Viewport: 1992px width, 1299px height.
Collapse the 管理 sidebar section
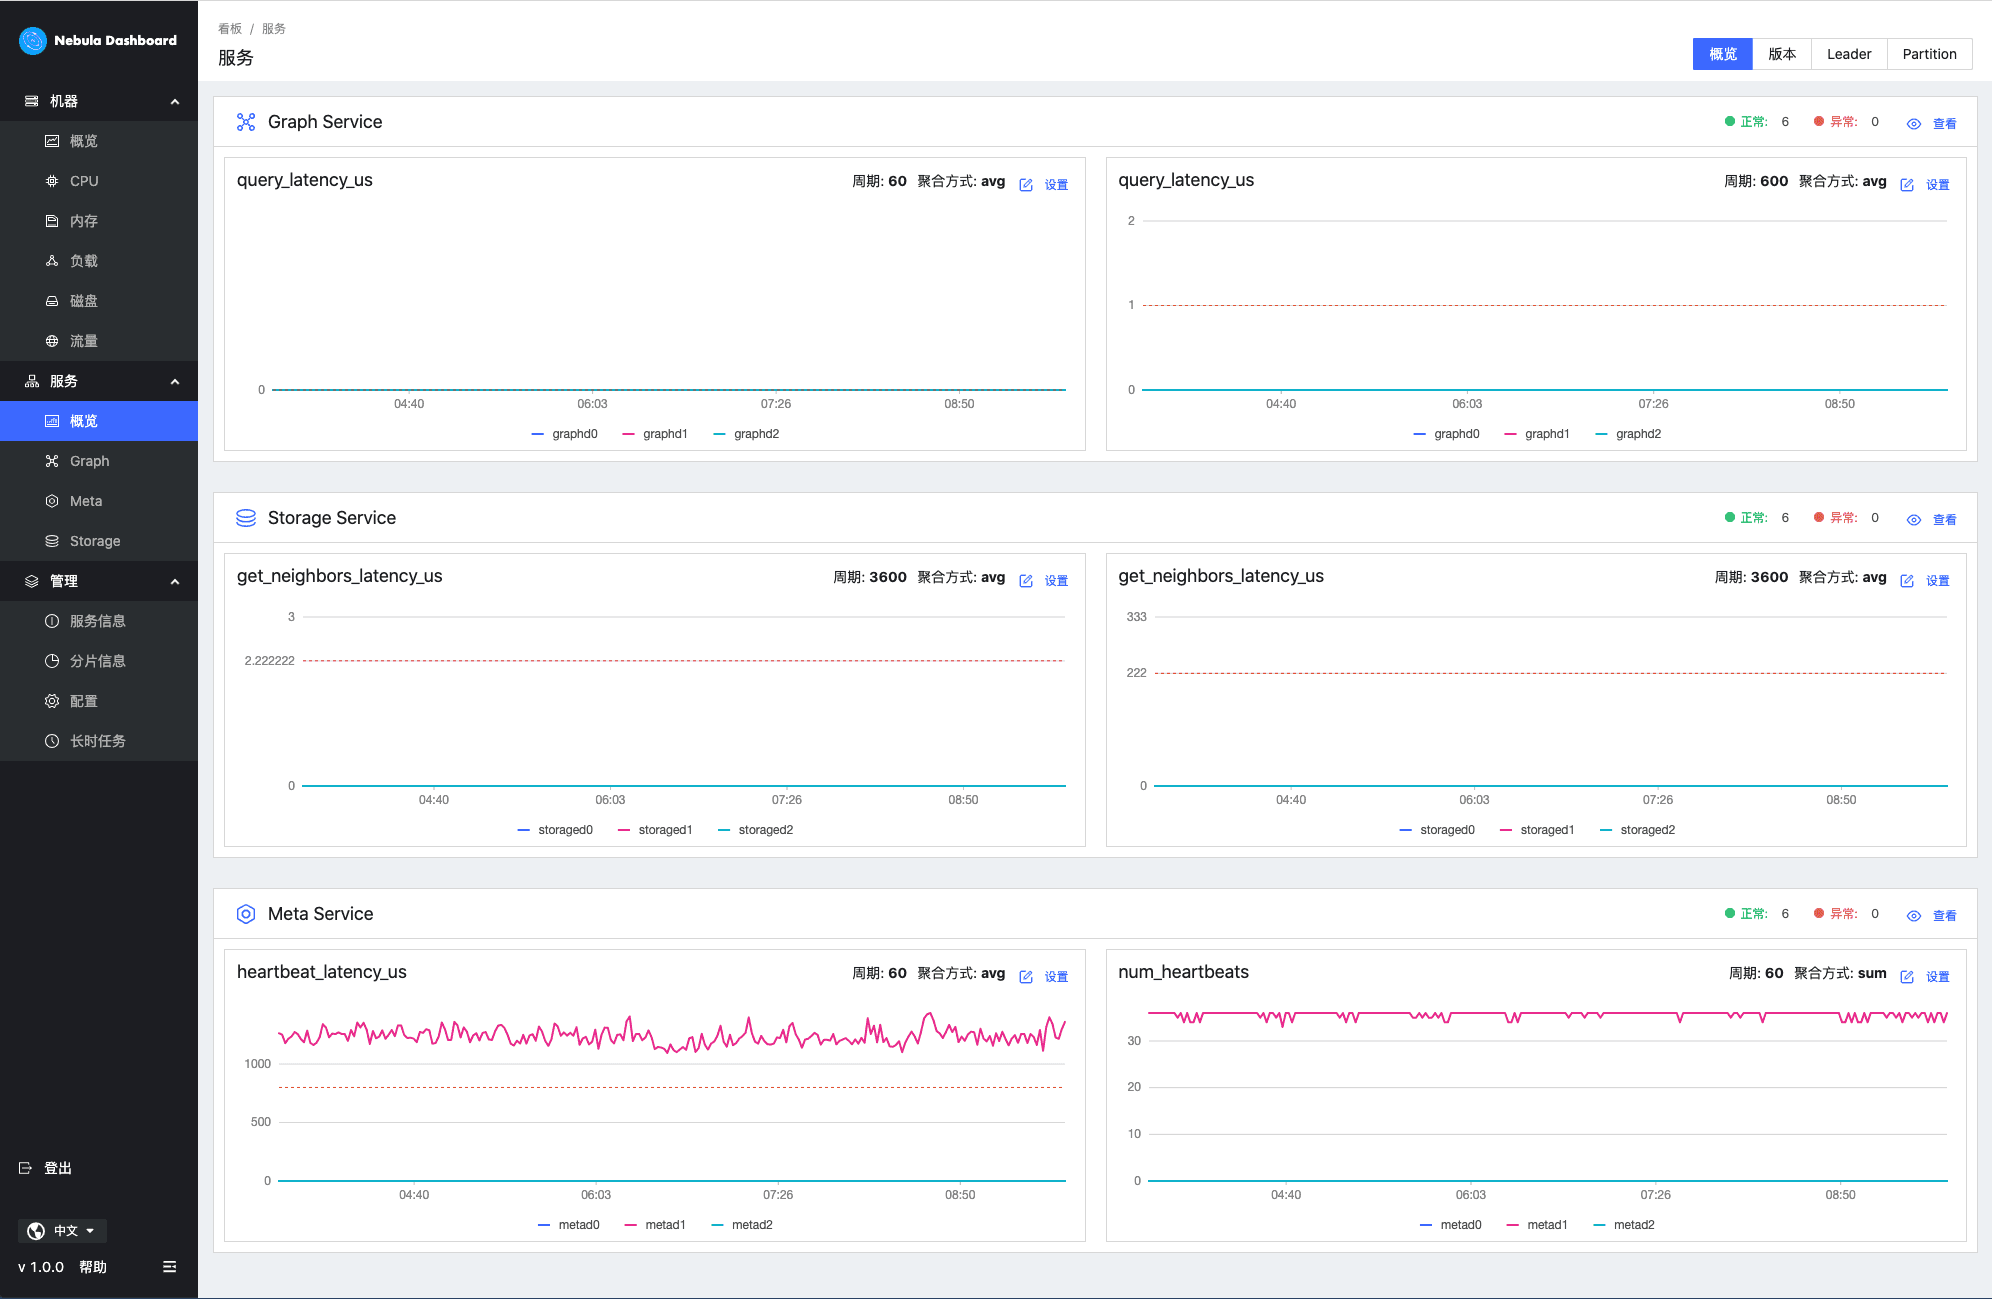coord(175,581)
